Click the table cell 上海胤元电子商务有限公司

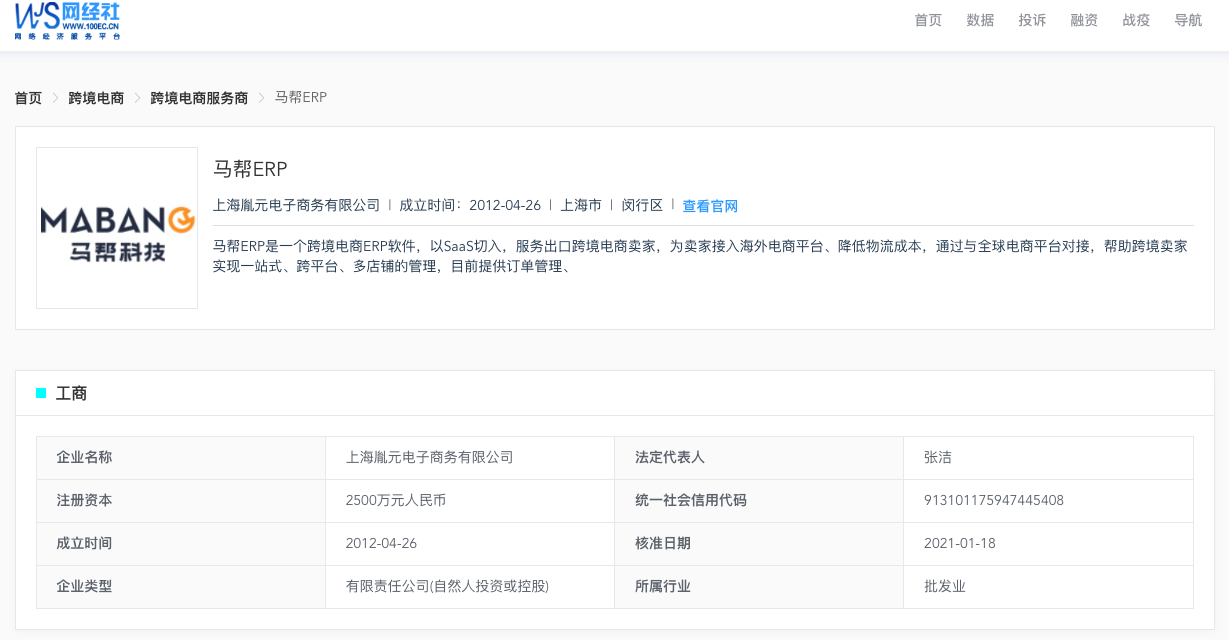(470, 458)
